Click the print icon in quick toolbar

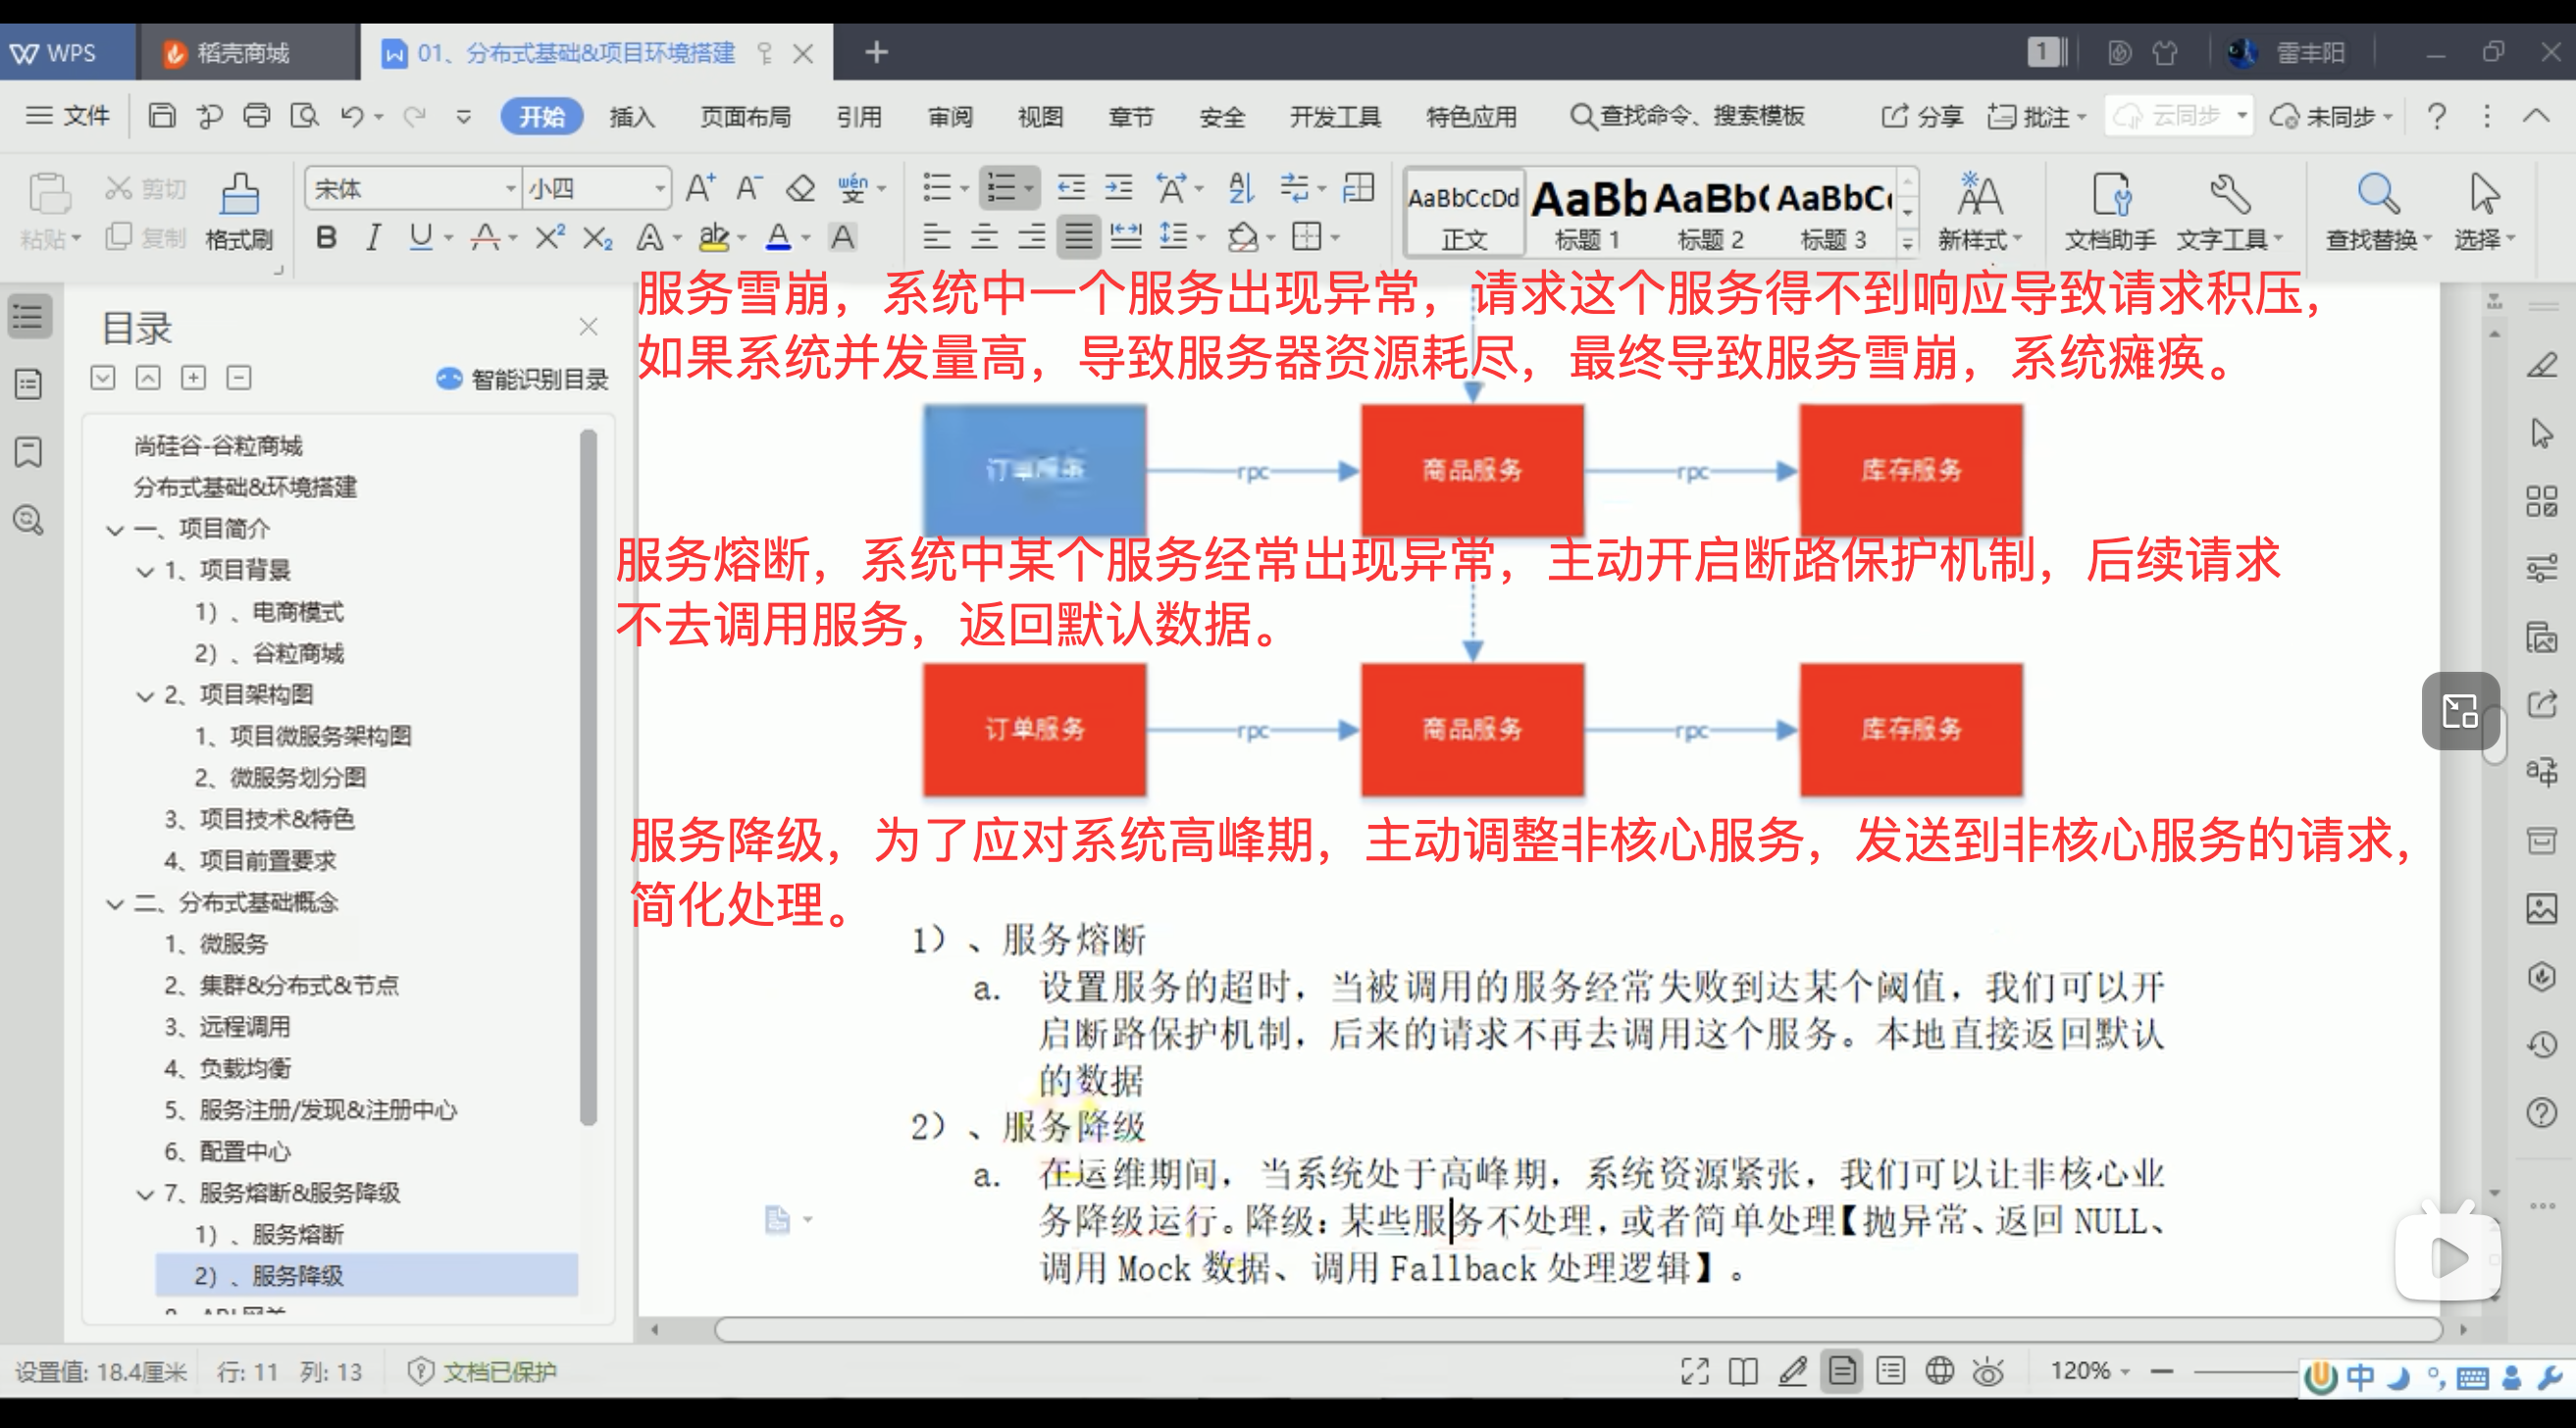257,116
